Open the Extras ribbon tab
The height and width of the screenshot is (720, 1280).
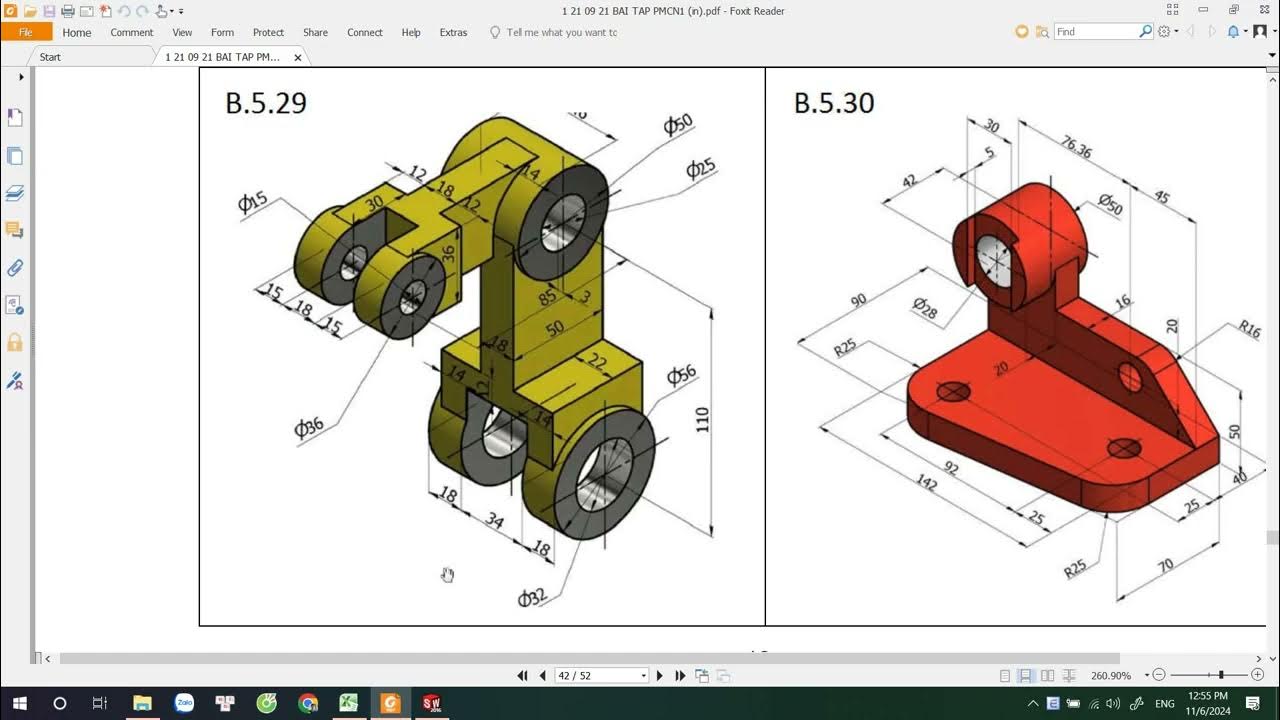(453, 32)
